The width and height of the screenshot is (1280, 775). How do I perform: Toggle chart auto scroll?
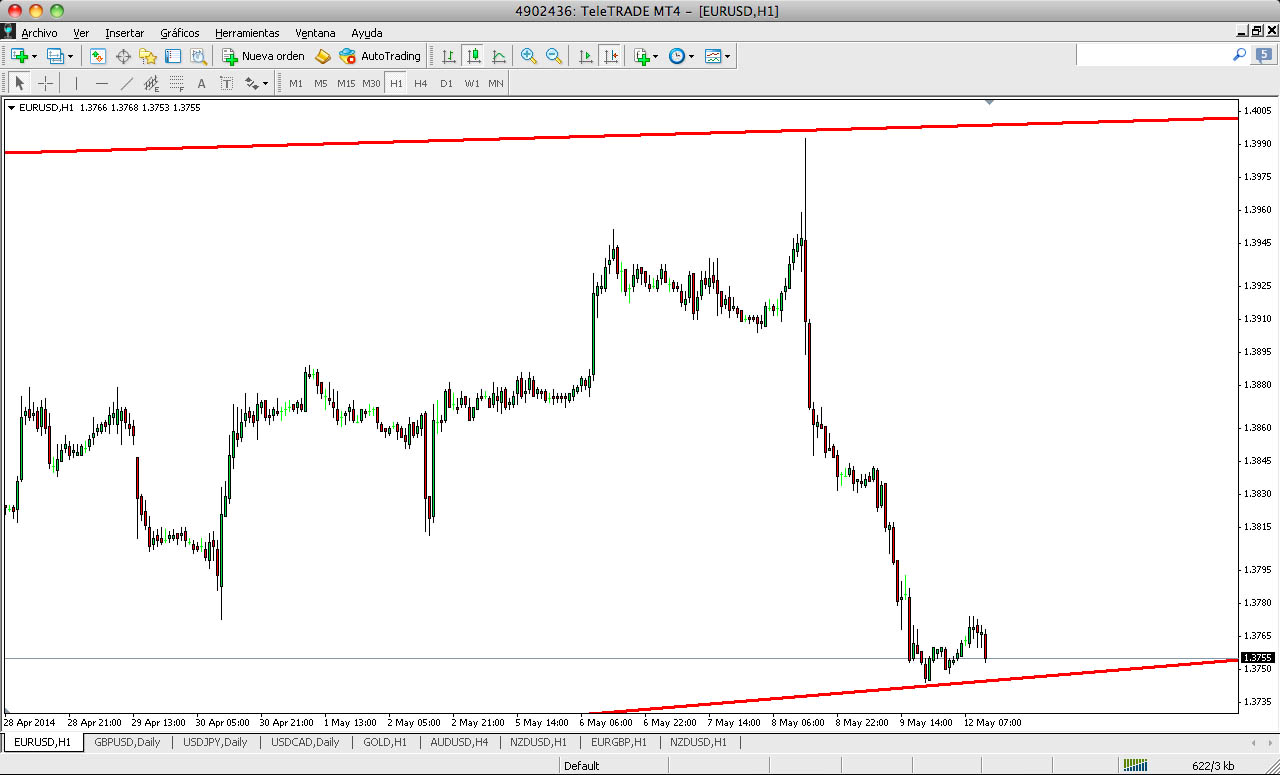click(x=586, y=56)
